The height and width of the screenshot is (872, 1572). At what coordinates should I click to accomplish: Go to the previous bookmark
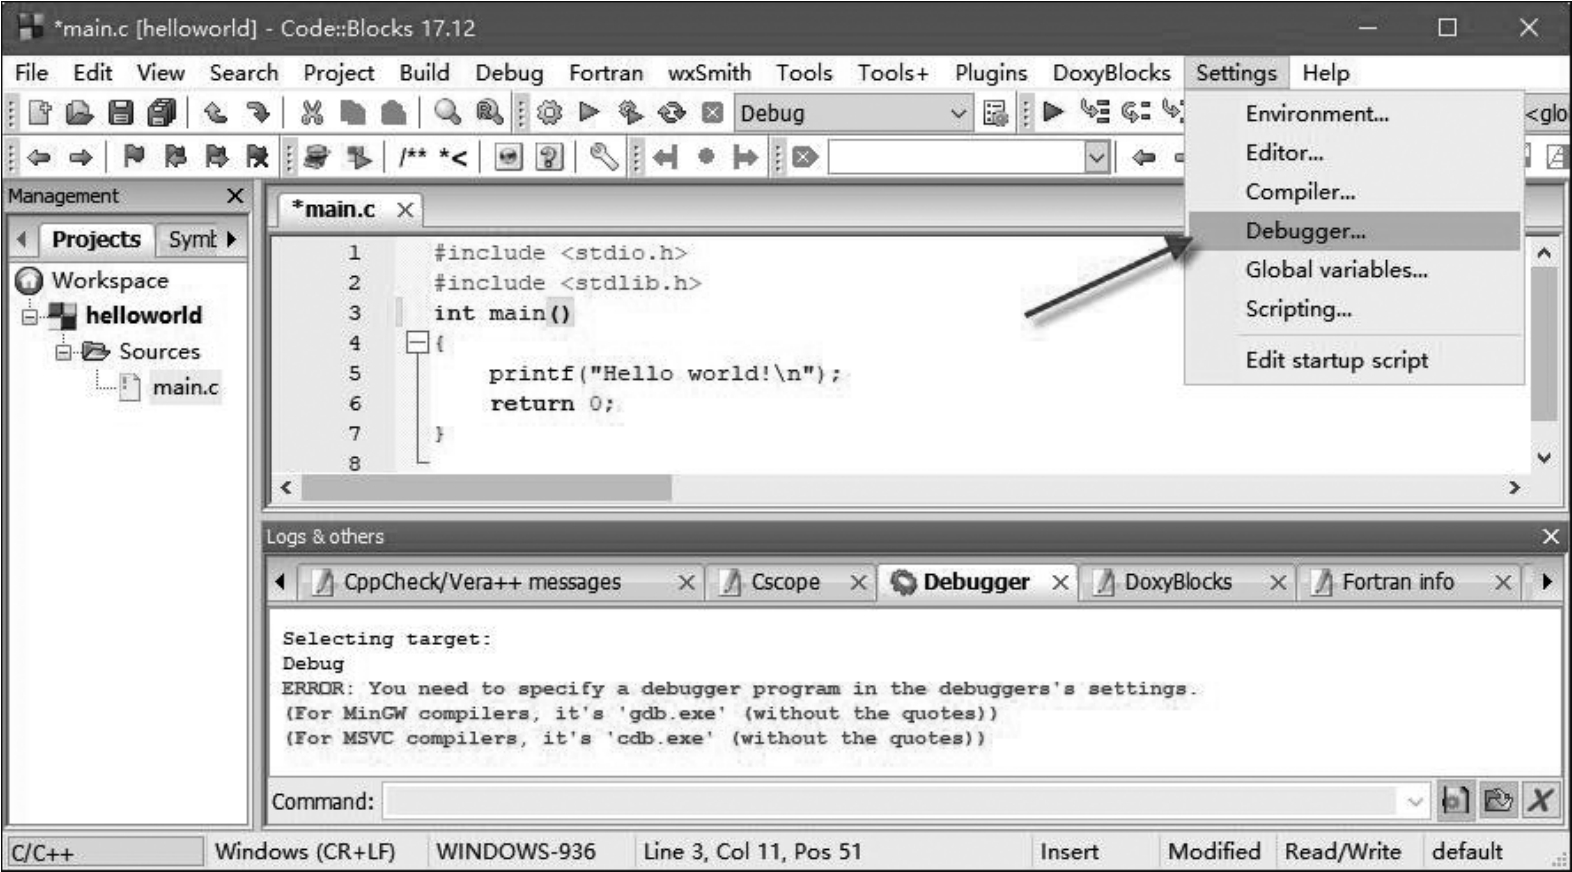click(175, 156)
